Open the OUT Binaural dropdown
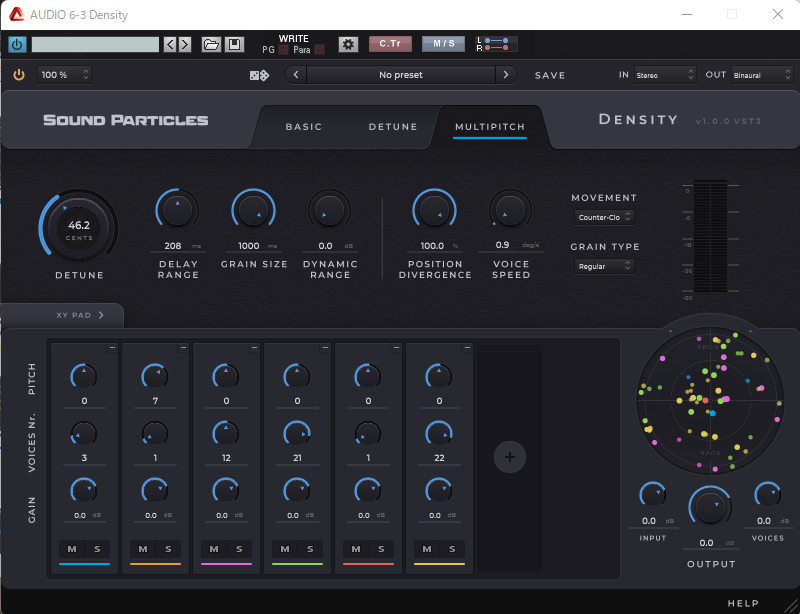This screenshot has height=614, width=800. (761, 75)
